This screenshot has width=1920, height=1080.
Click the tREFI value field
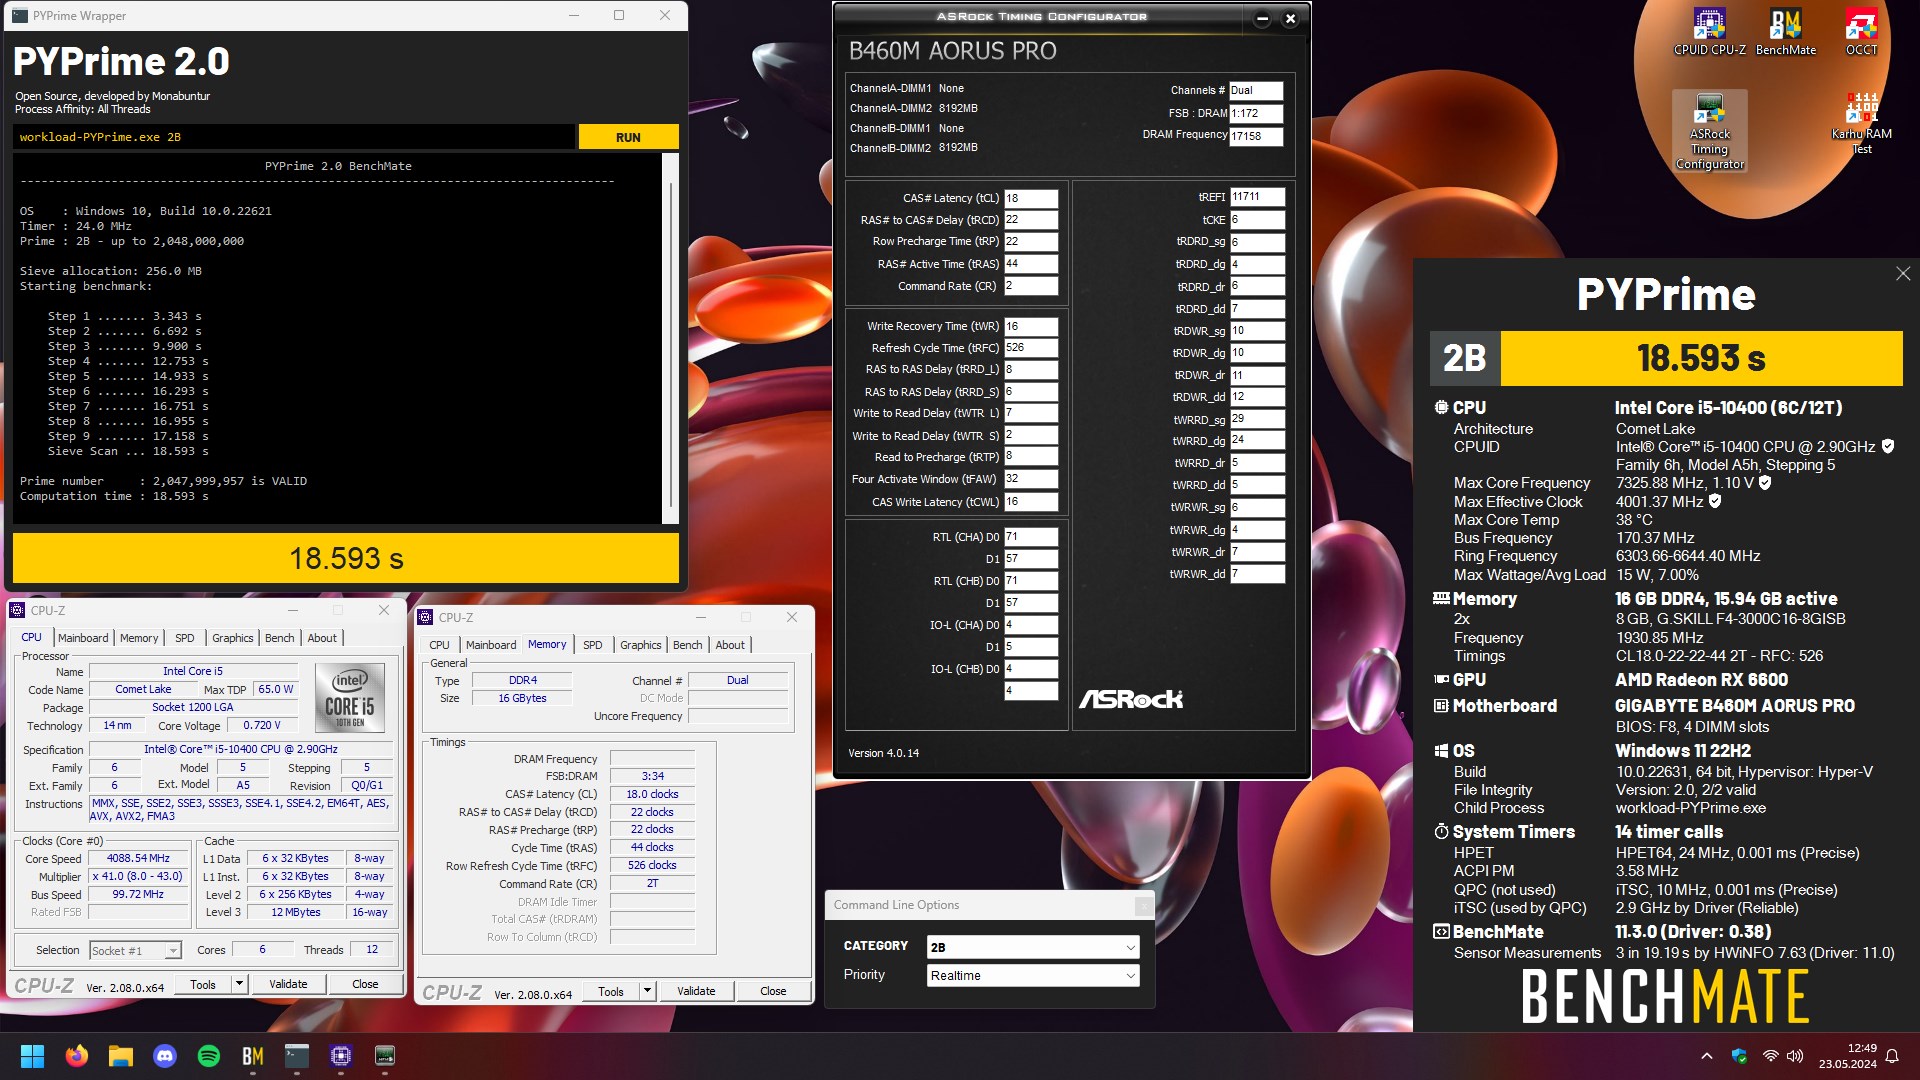(x=1257, y=197)
